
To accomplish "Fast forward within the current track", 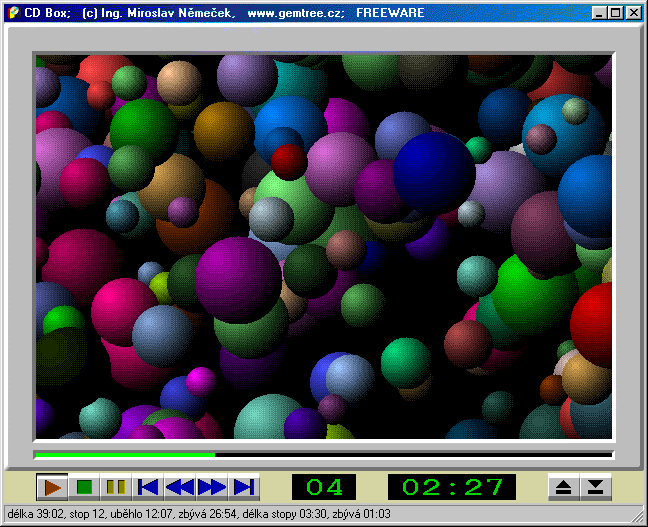I will click(212, 487).
